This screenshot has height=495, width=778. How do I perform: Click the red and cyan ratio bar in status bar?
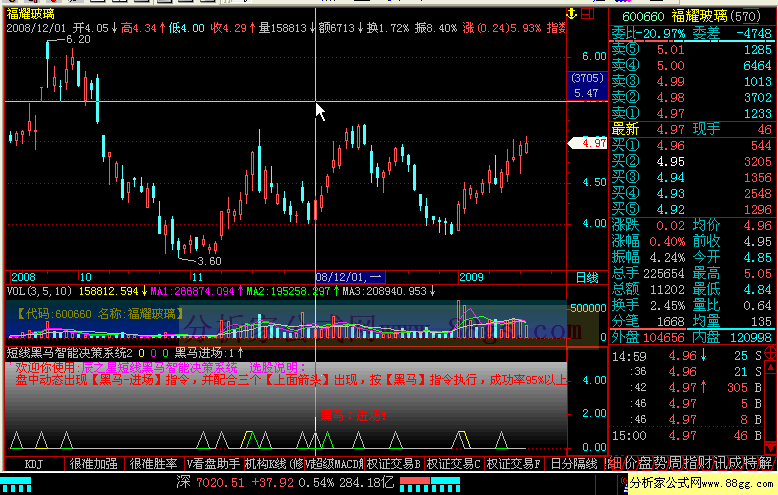[430, 484]
